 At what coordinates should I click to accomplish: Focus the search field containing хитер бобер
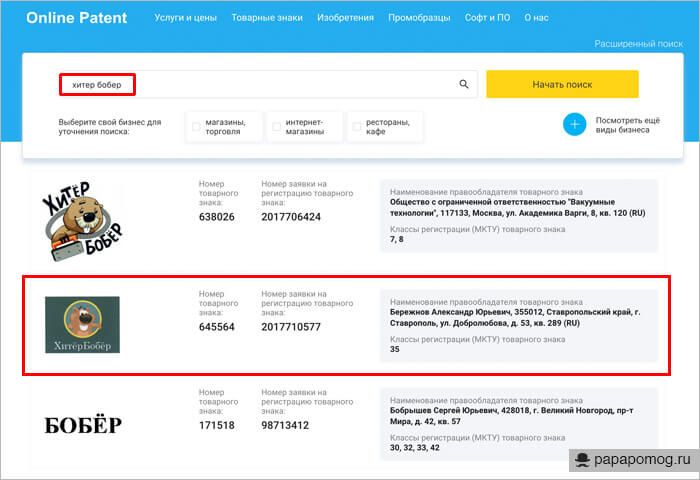(268, 84)
